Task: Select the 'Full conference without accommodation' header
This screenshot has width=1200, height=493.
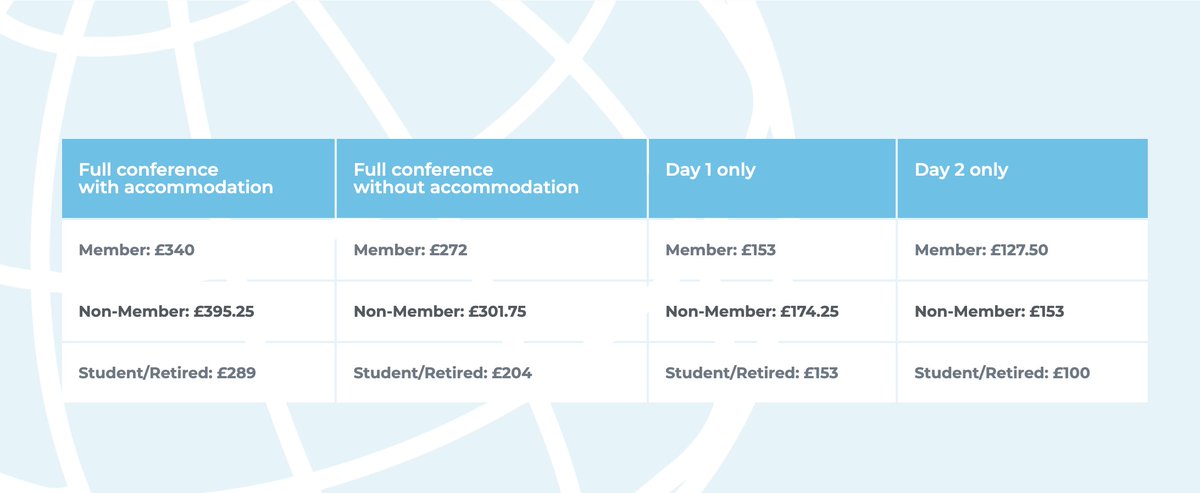Action: (x=491, y=178)
